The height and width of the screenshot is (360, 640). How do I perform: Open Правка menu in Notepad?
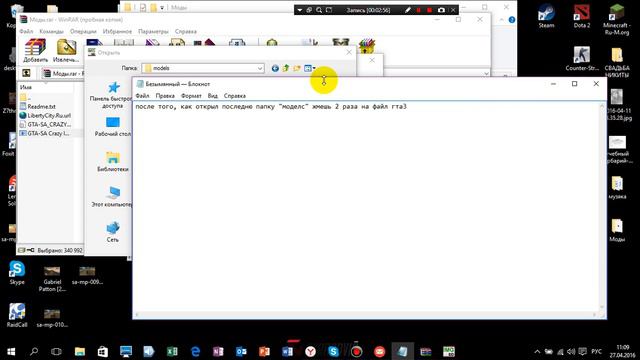tap(165, 96)
